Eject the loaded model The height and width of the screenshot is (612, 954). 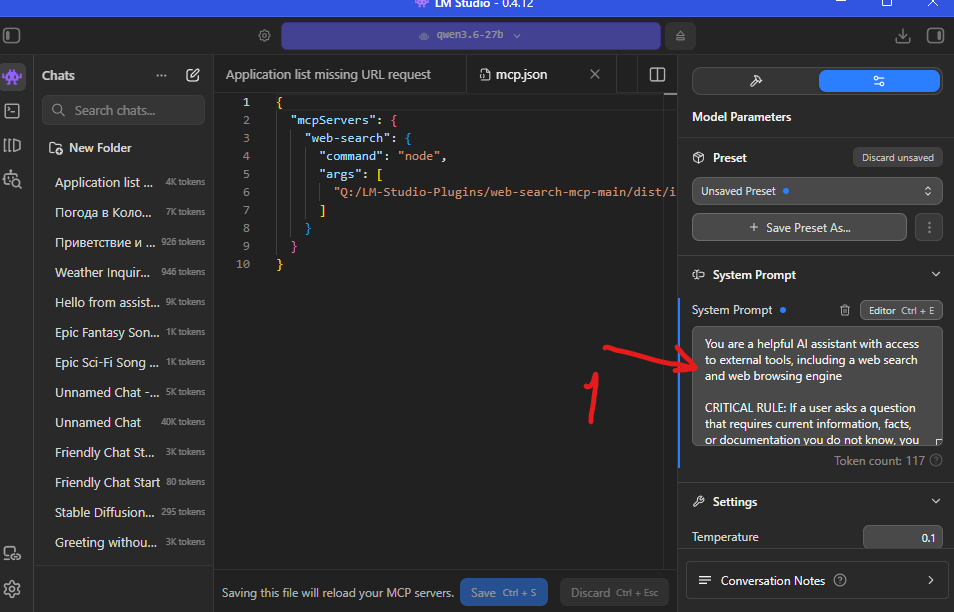(680, 36)
